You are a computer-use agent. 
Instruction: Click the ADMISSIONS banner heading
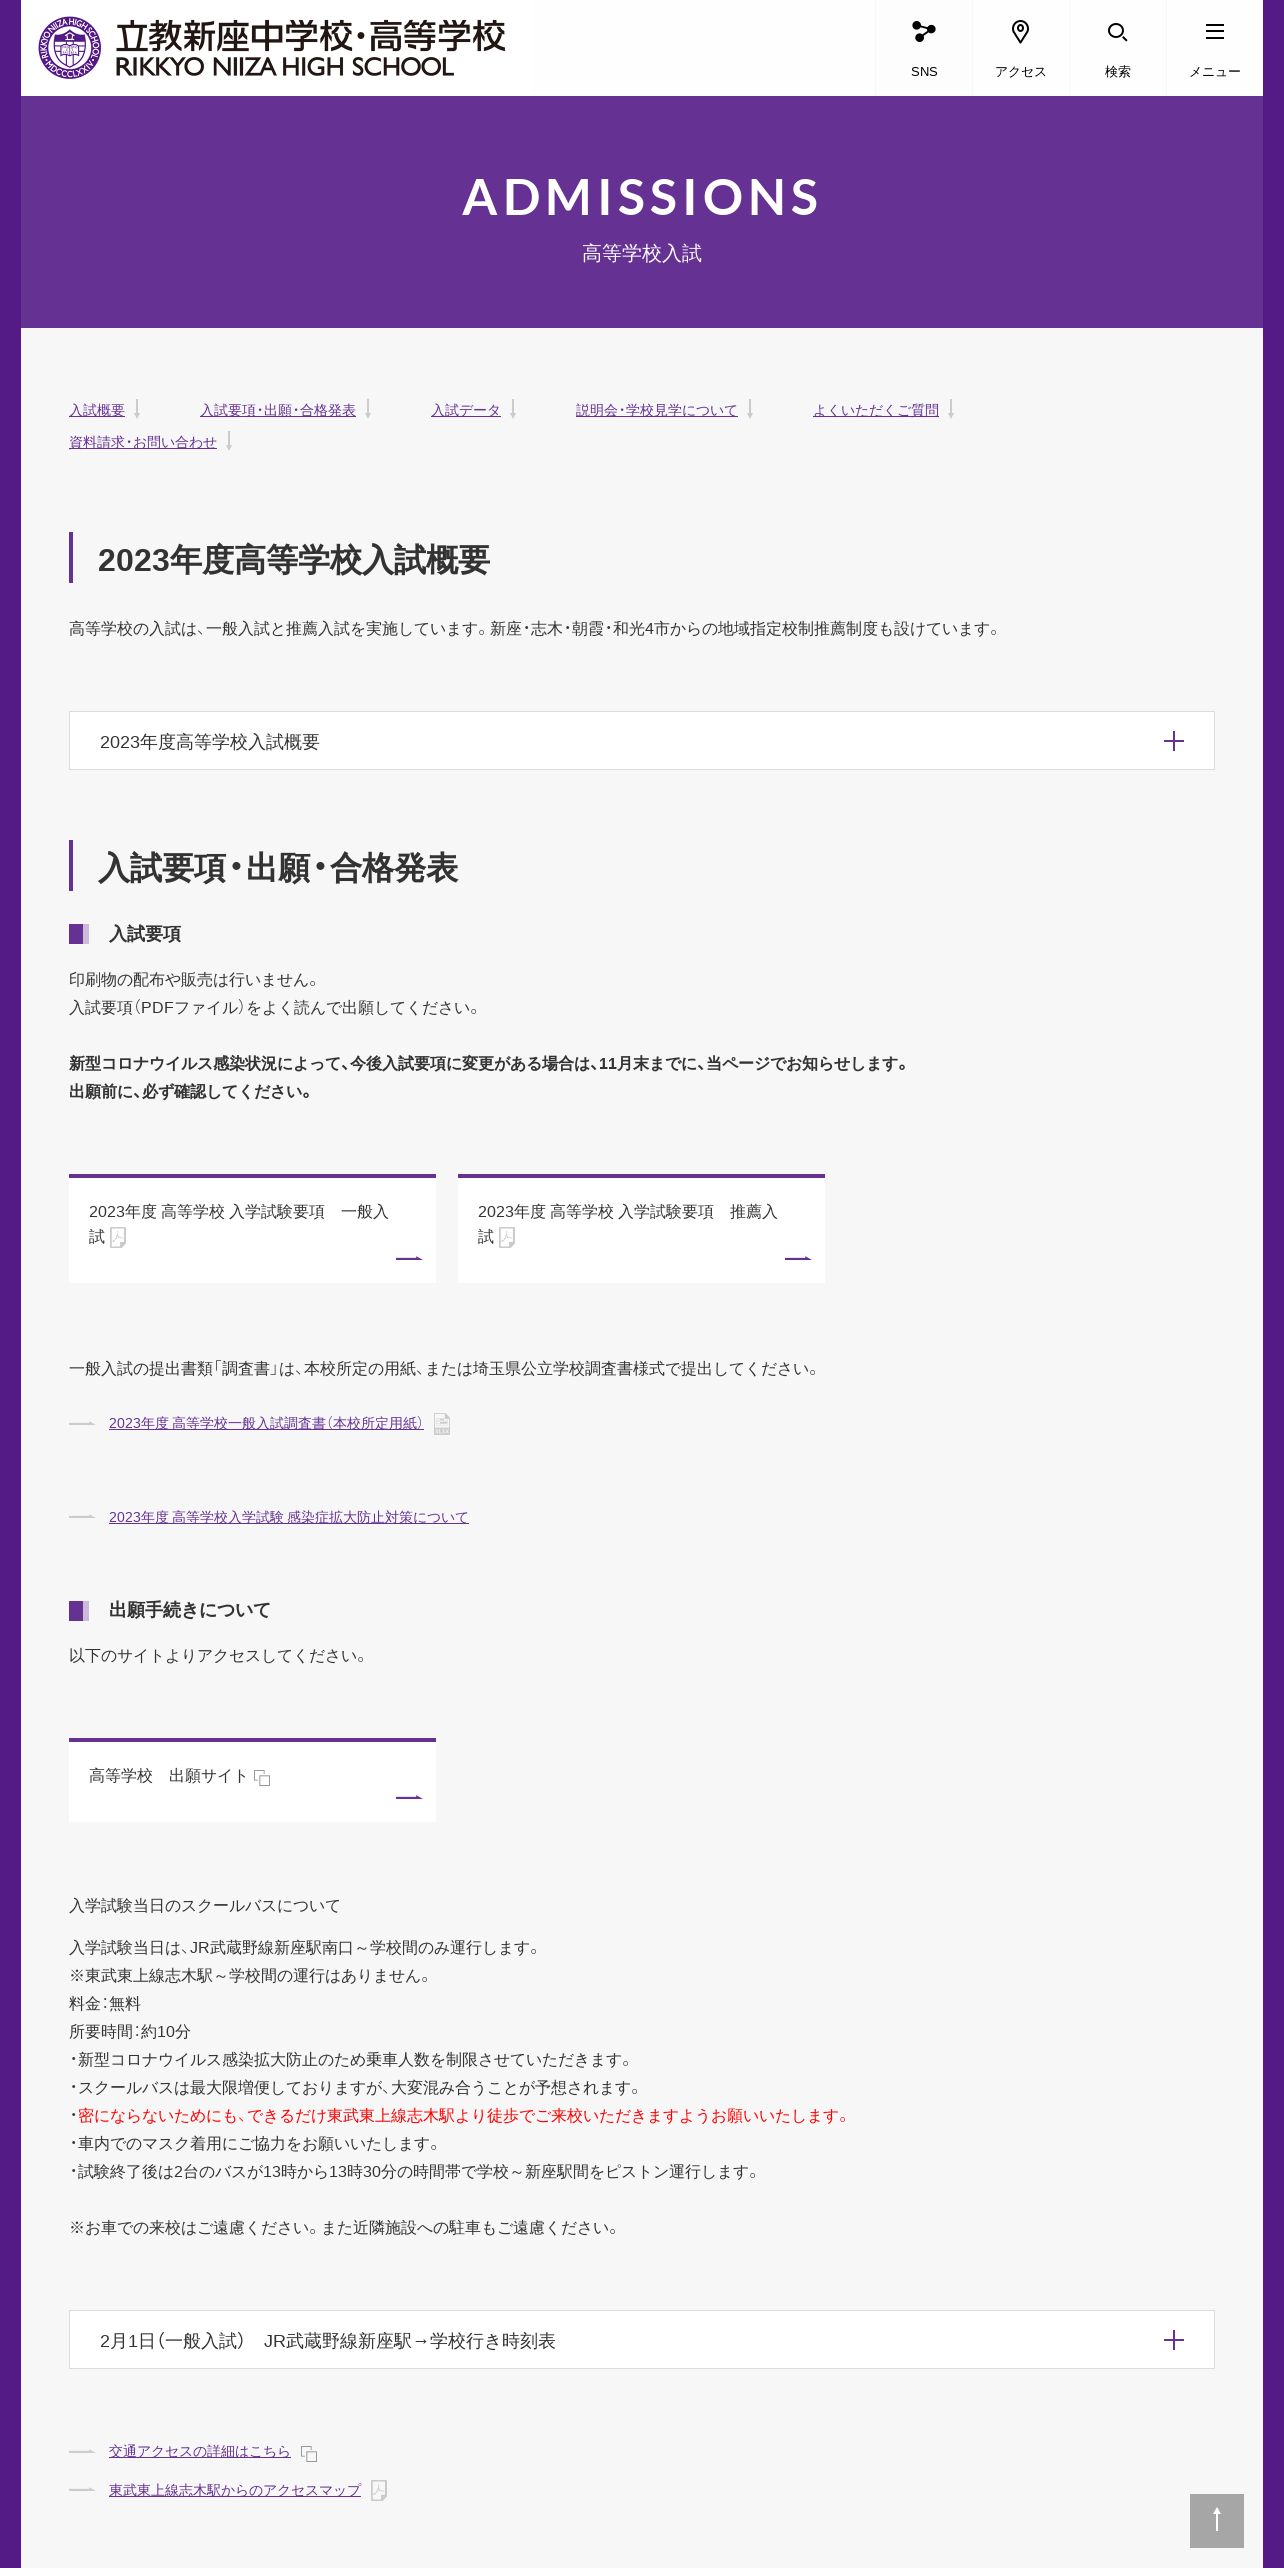click(x=642, y=197)
